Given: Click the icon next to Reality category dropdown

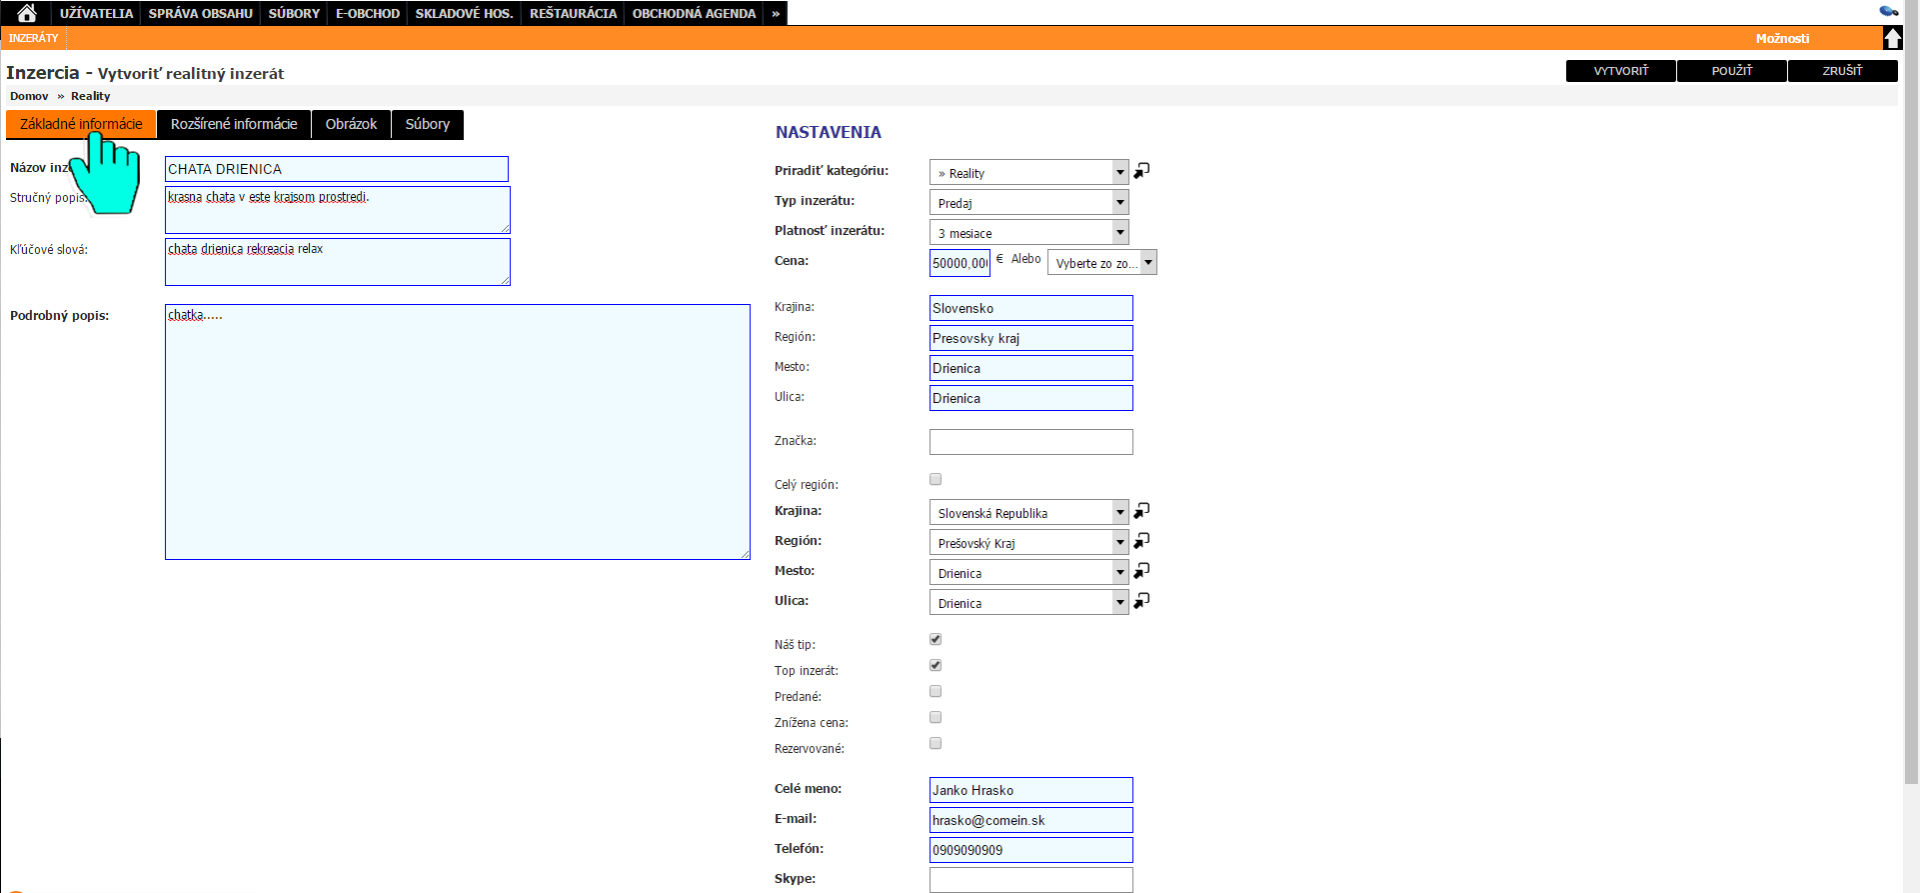Looking at the screenshot, I should coord(1142,171).
